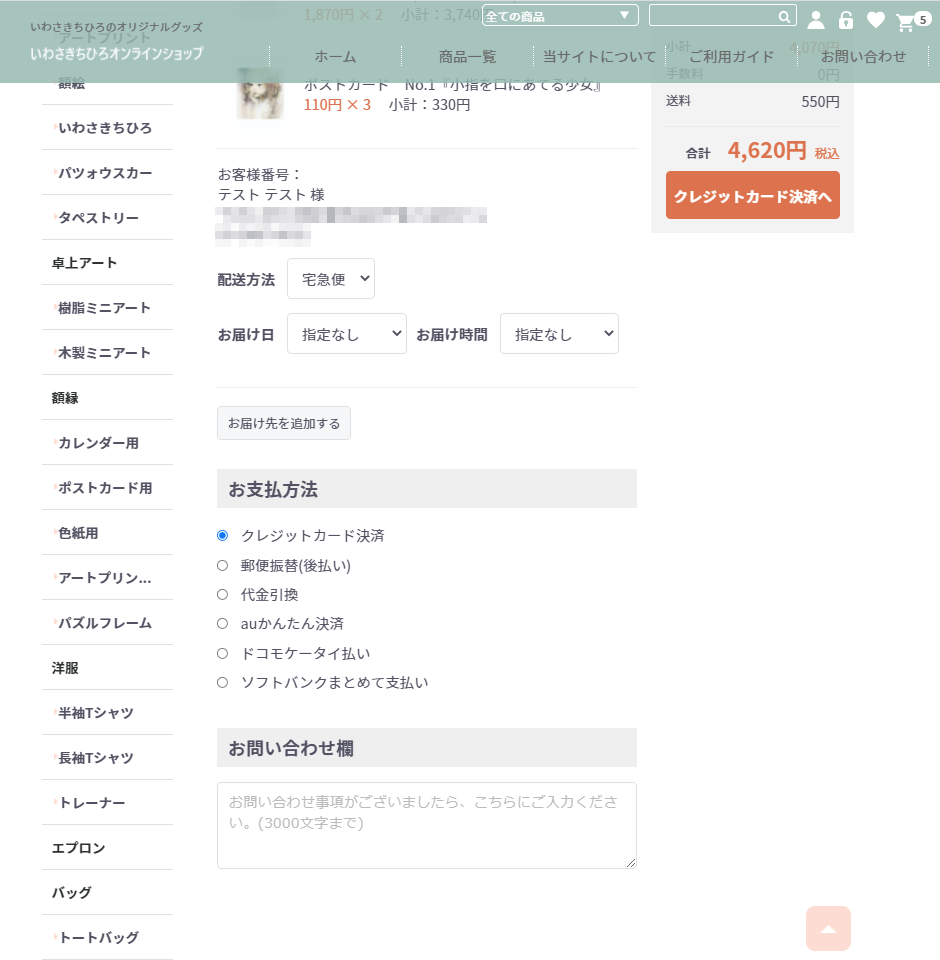Open sidebar category ポストカード用
The image size is (940, 960).
[107, 487]
